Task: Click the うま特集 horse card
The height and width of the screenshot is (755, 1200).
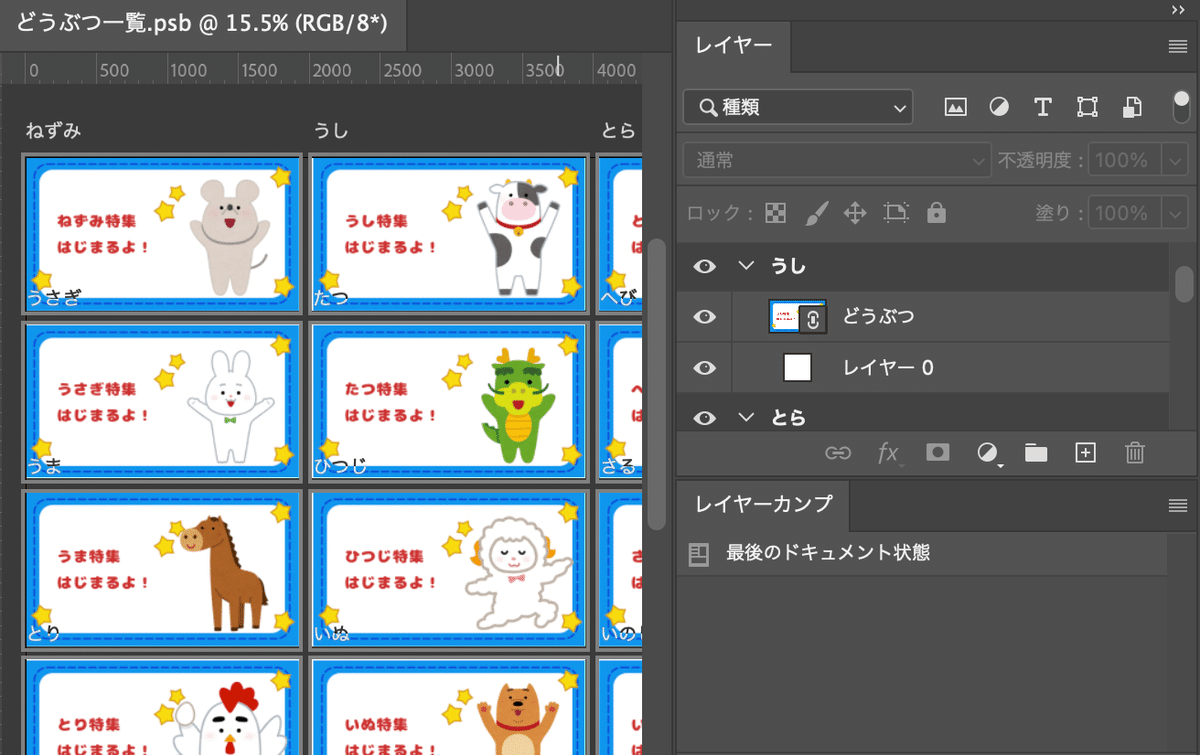Action: (x=162, y=570)
